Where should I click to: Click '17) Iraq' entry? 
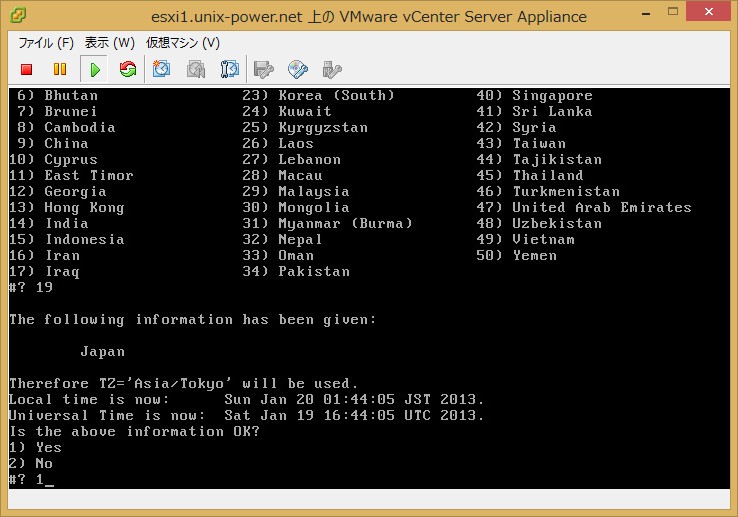click(44, 271)
